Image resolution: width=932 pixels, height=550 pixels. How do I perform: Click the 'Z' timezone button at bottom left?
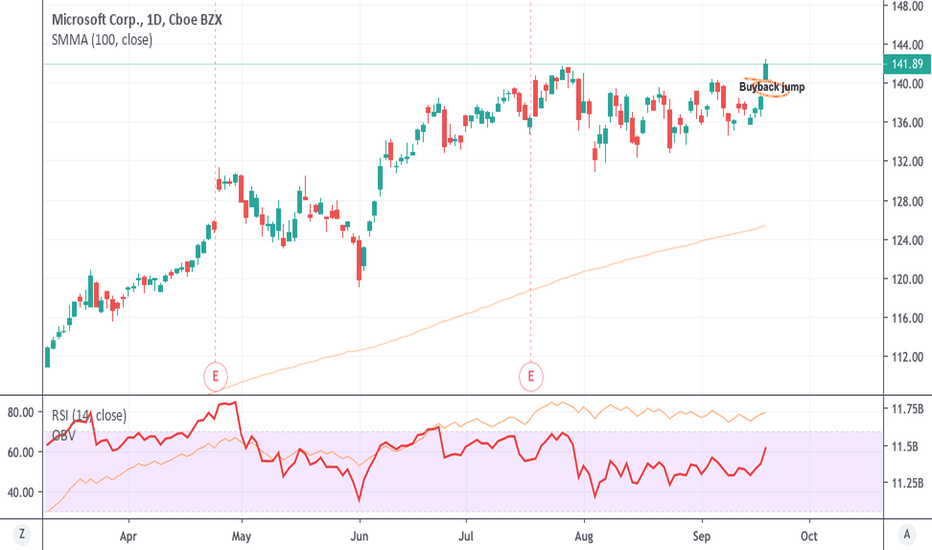pyautogui.click(x=22, y=534)
